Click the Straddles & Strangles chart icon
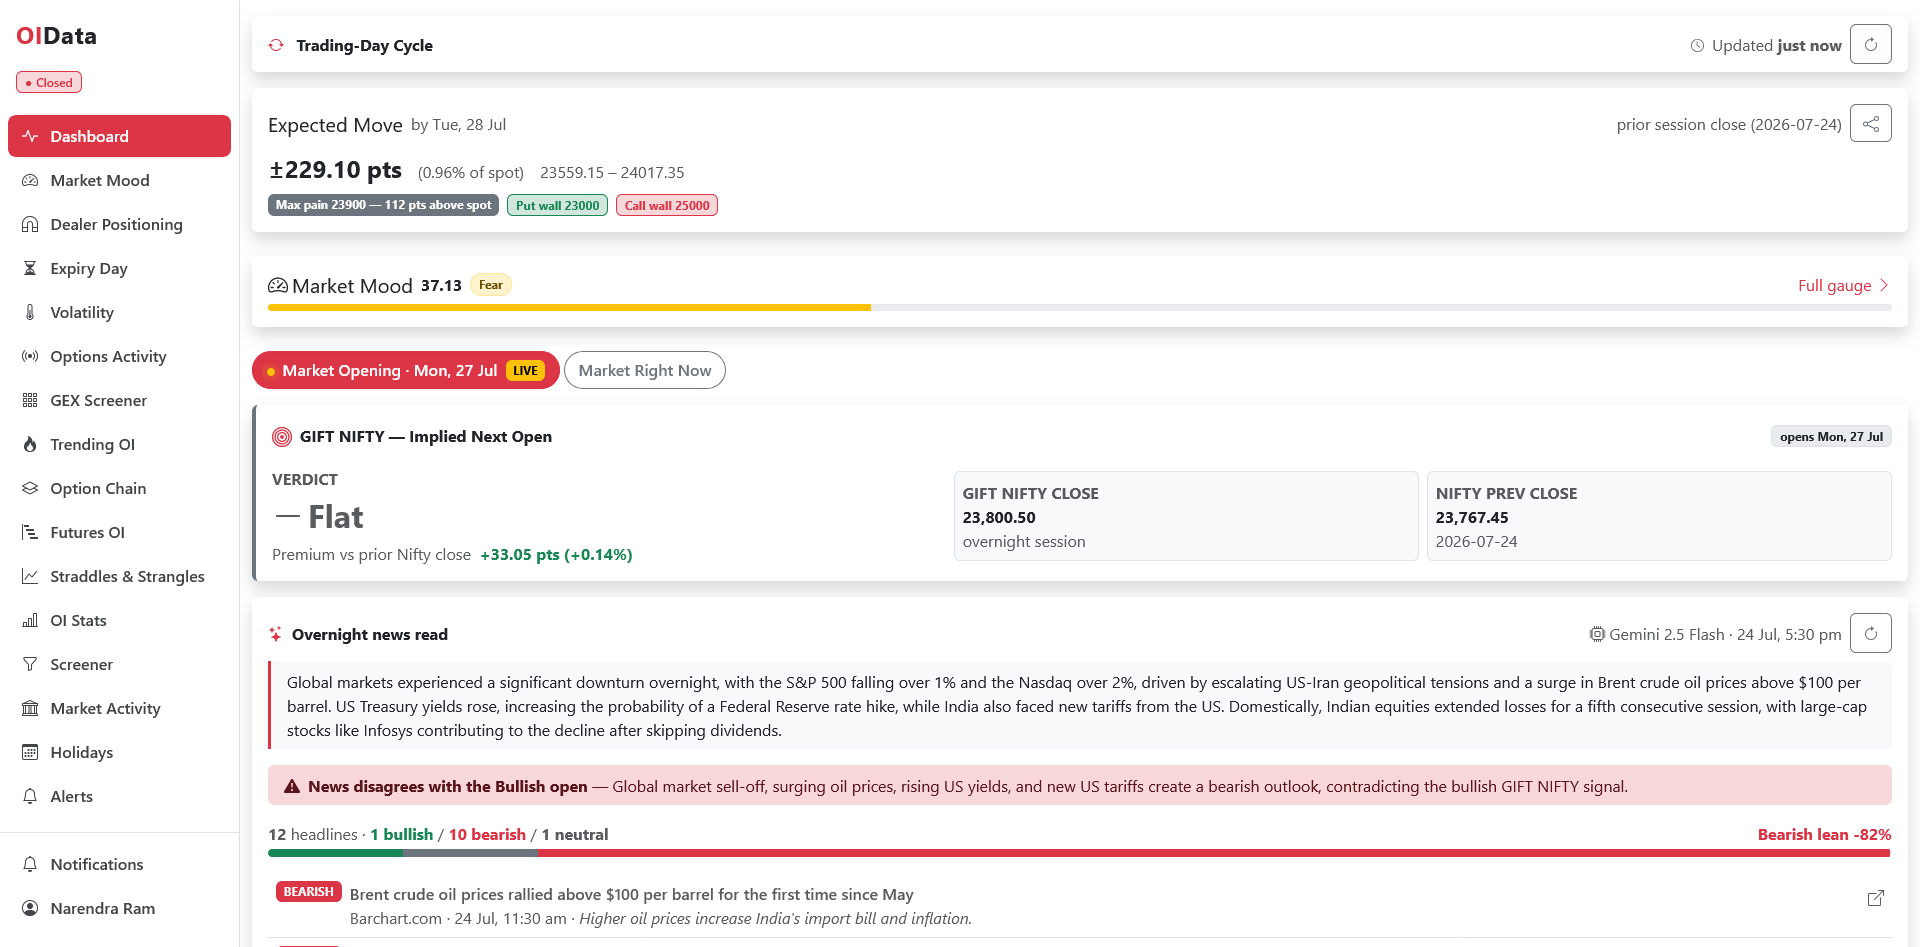The height and width of the screenshot is (947, 1920). pos(30,576)
